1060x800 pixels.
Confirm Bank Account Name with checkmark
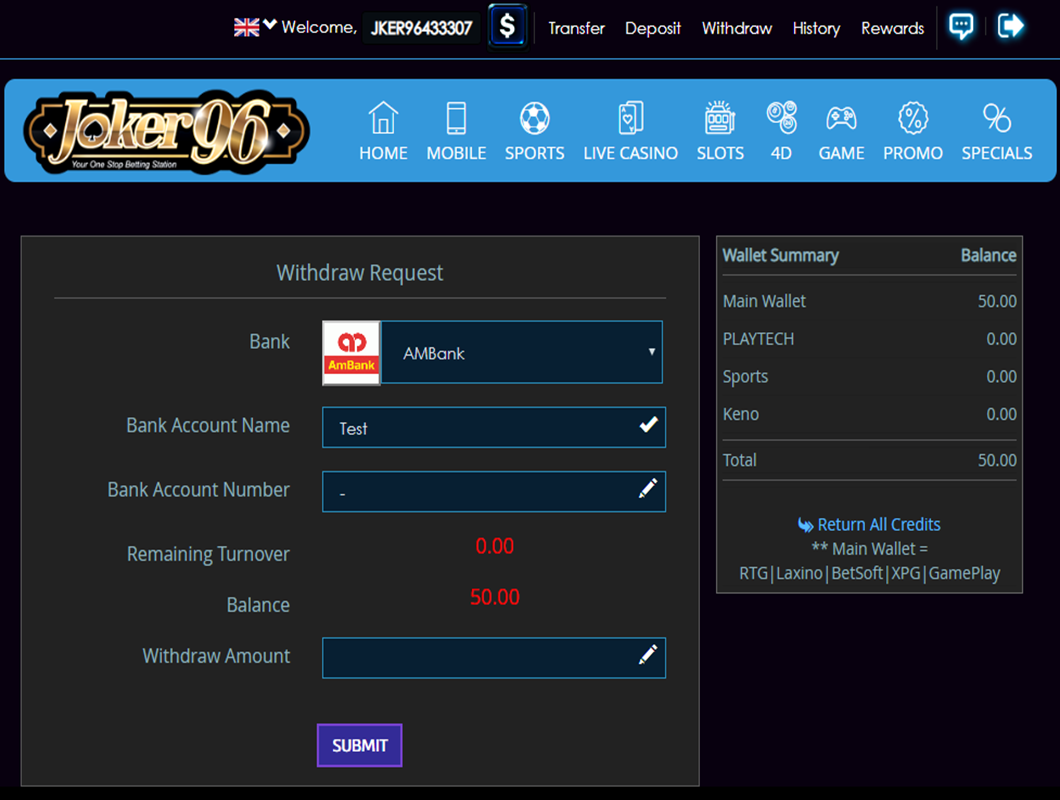tap(649, 426)
